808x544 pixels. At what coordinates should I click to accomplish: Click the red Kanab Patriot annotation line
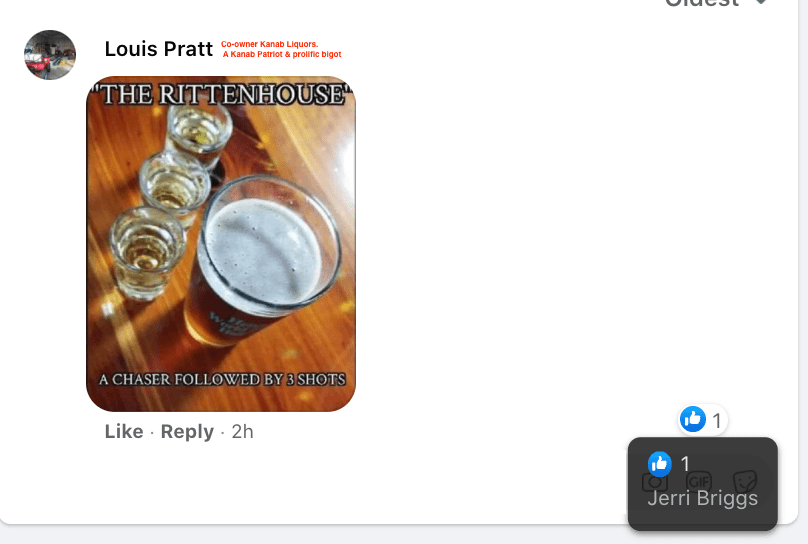coord(282,54)
